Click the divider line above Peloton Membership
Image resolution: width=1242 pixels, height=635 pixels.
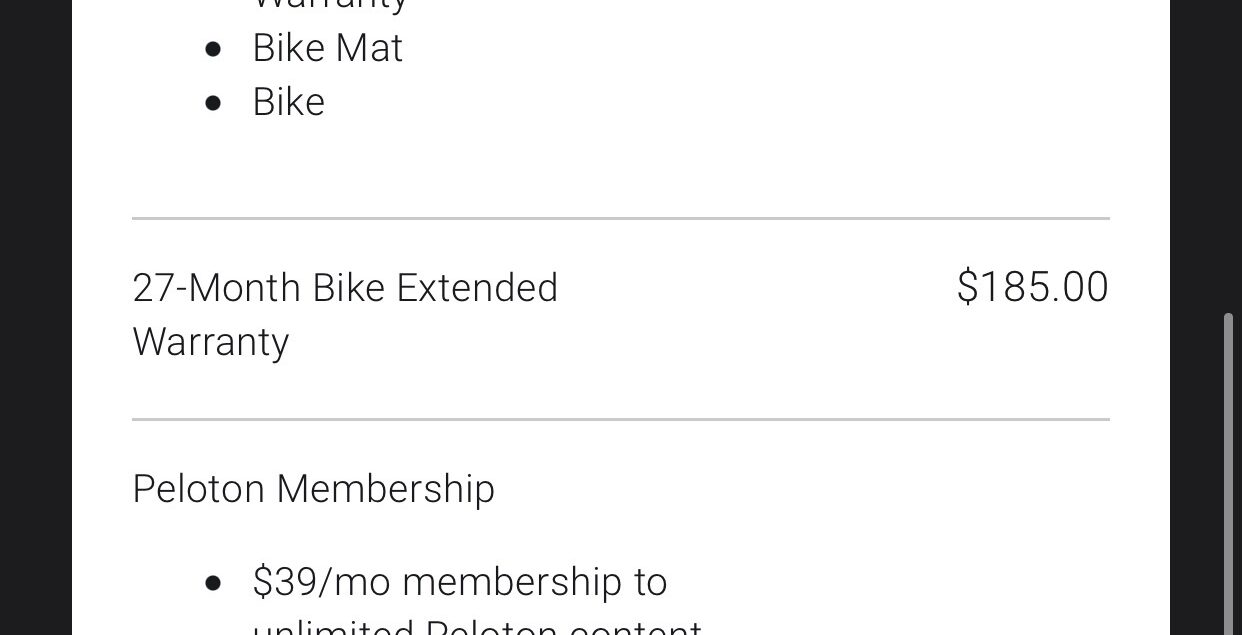point(621,419)
